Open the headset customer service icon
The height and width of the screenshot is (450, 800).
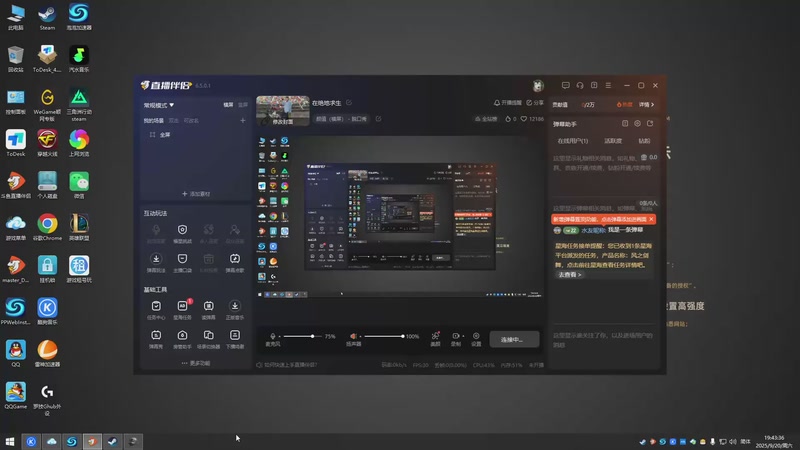(580, 85)
